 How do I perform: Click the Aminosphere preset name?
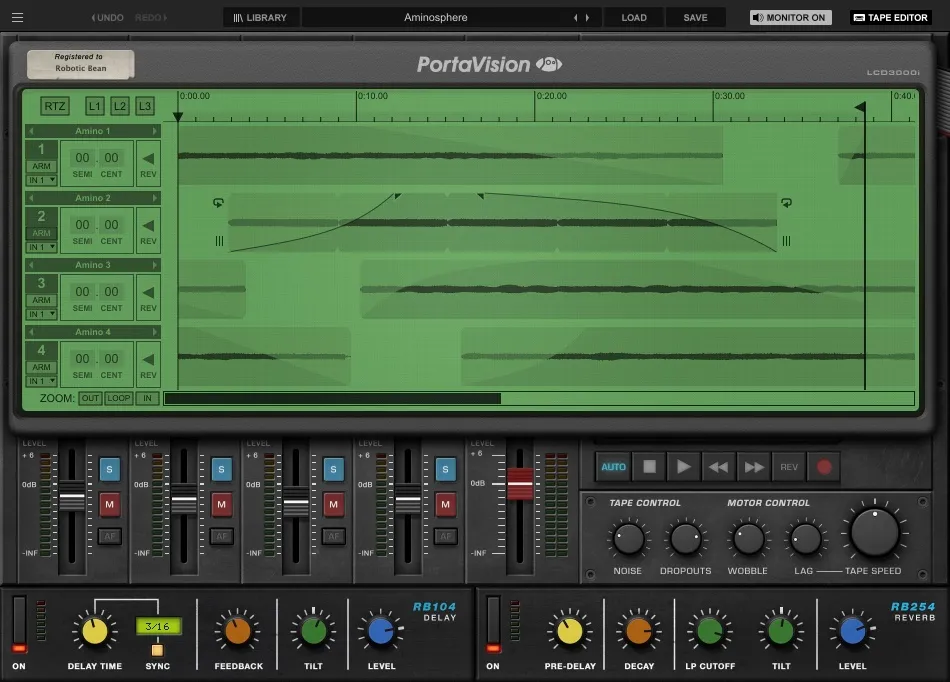[x=436, y=18]
